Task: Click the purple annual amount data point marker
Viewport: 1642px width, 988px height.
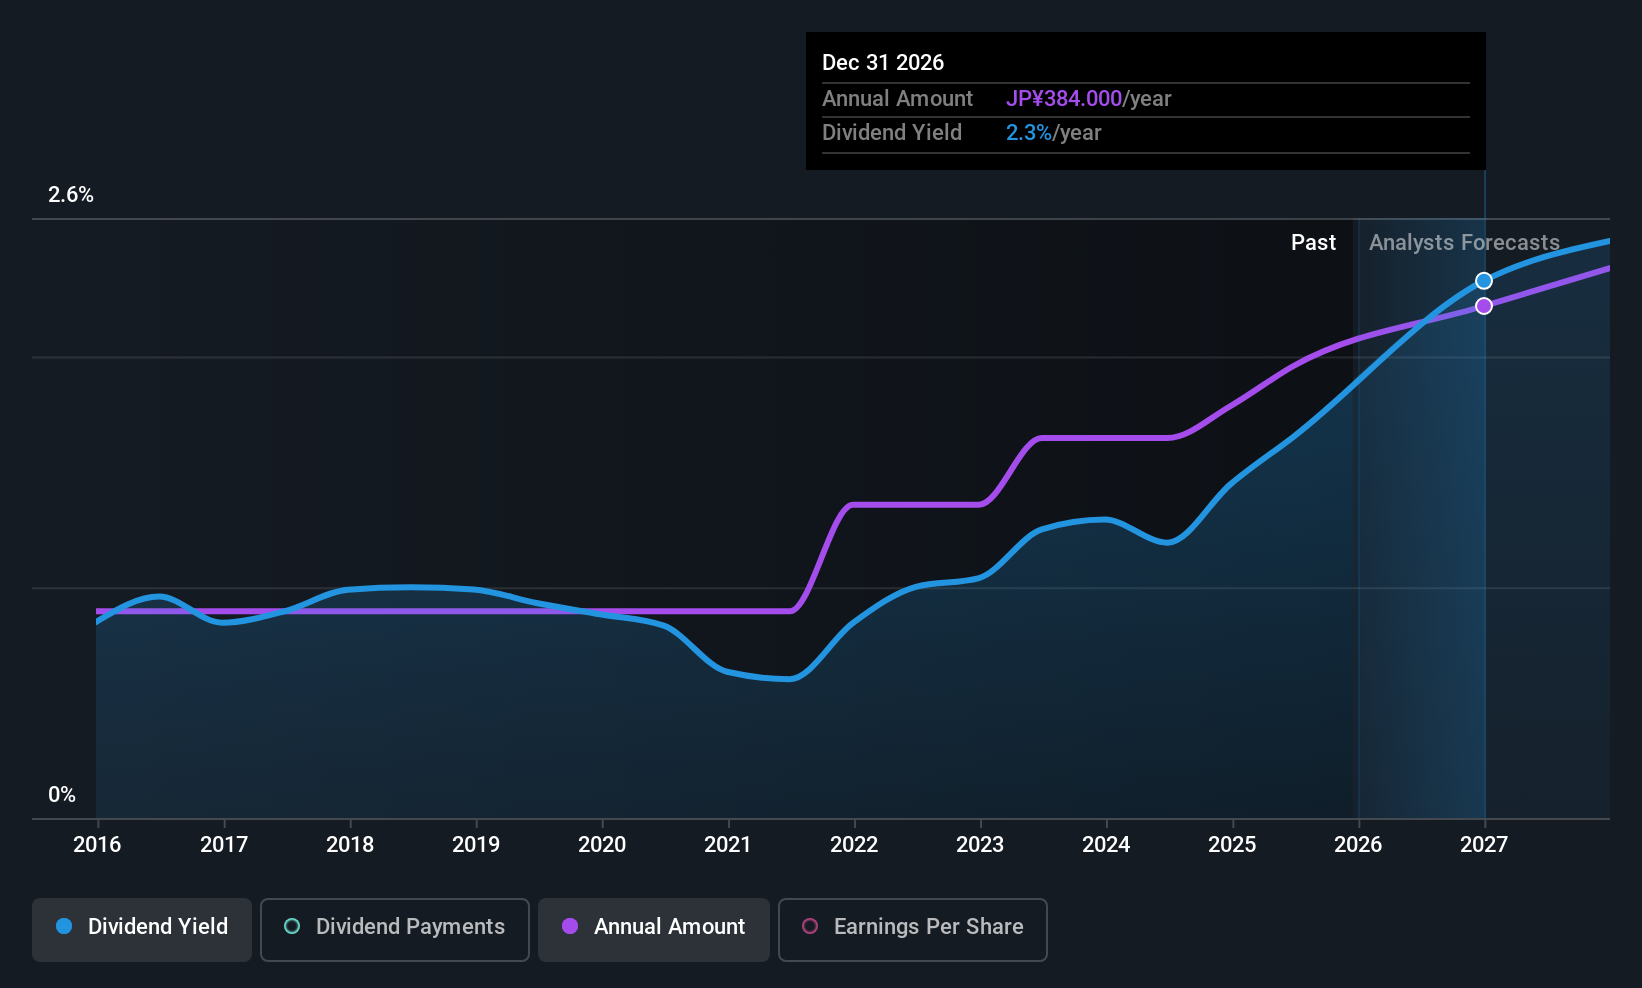Action: point(1484,306)
